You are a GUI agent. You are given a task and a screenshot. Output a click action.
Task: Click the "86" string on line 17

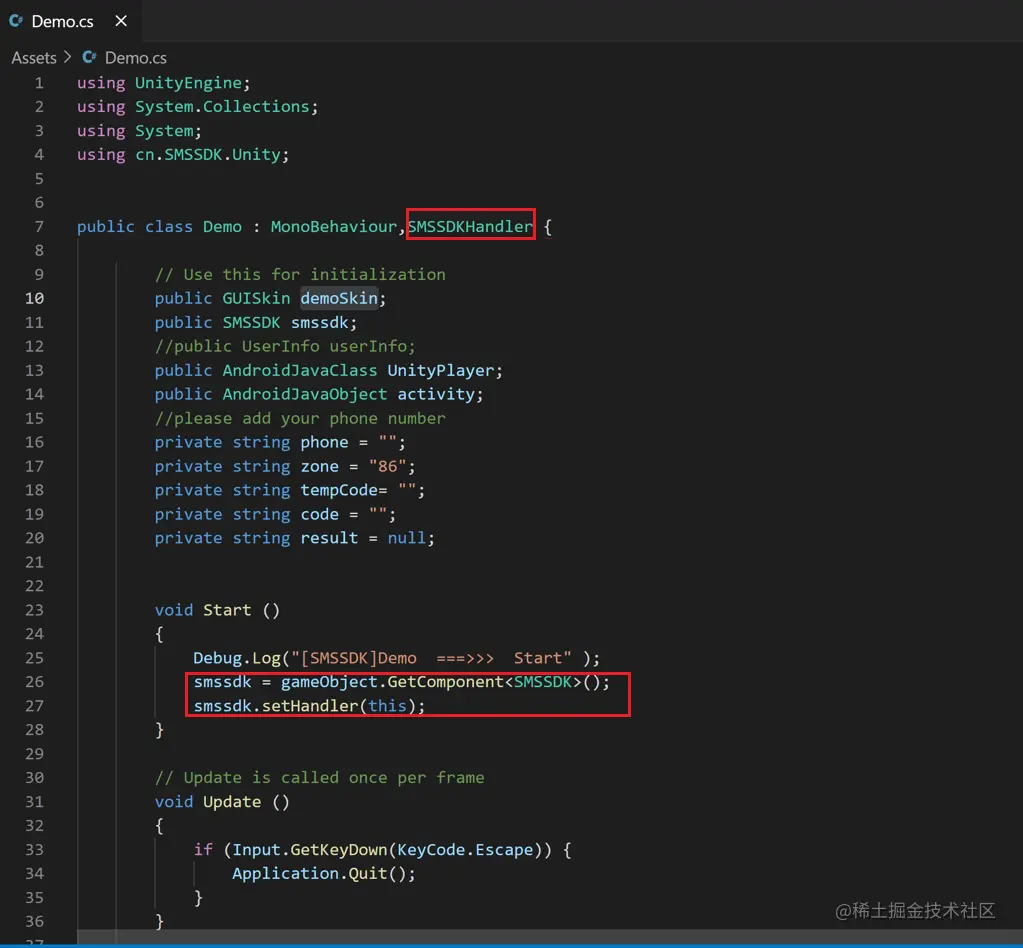click(388, 466)
